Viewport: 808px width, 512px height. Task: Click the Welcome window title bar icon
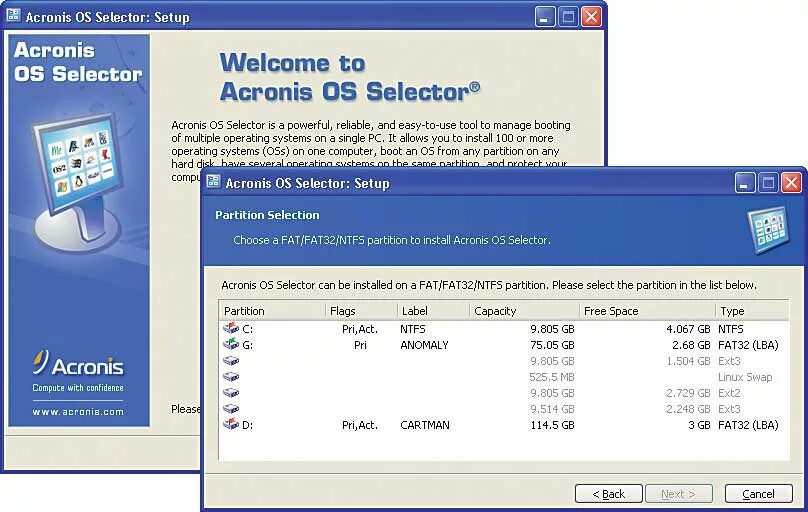coord(13,16)
